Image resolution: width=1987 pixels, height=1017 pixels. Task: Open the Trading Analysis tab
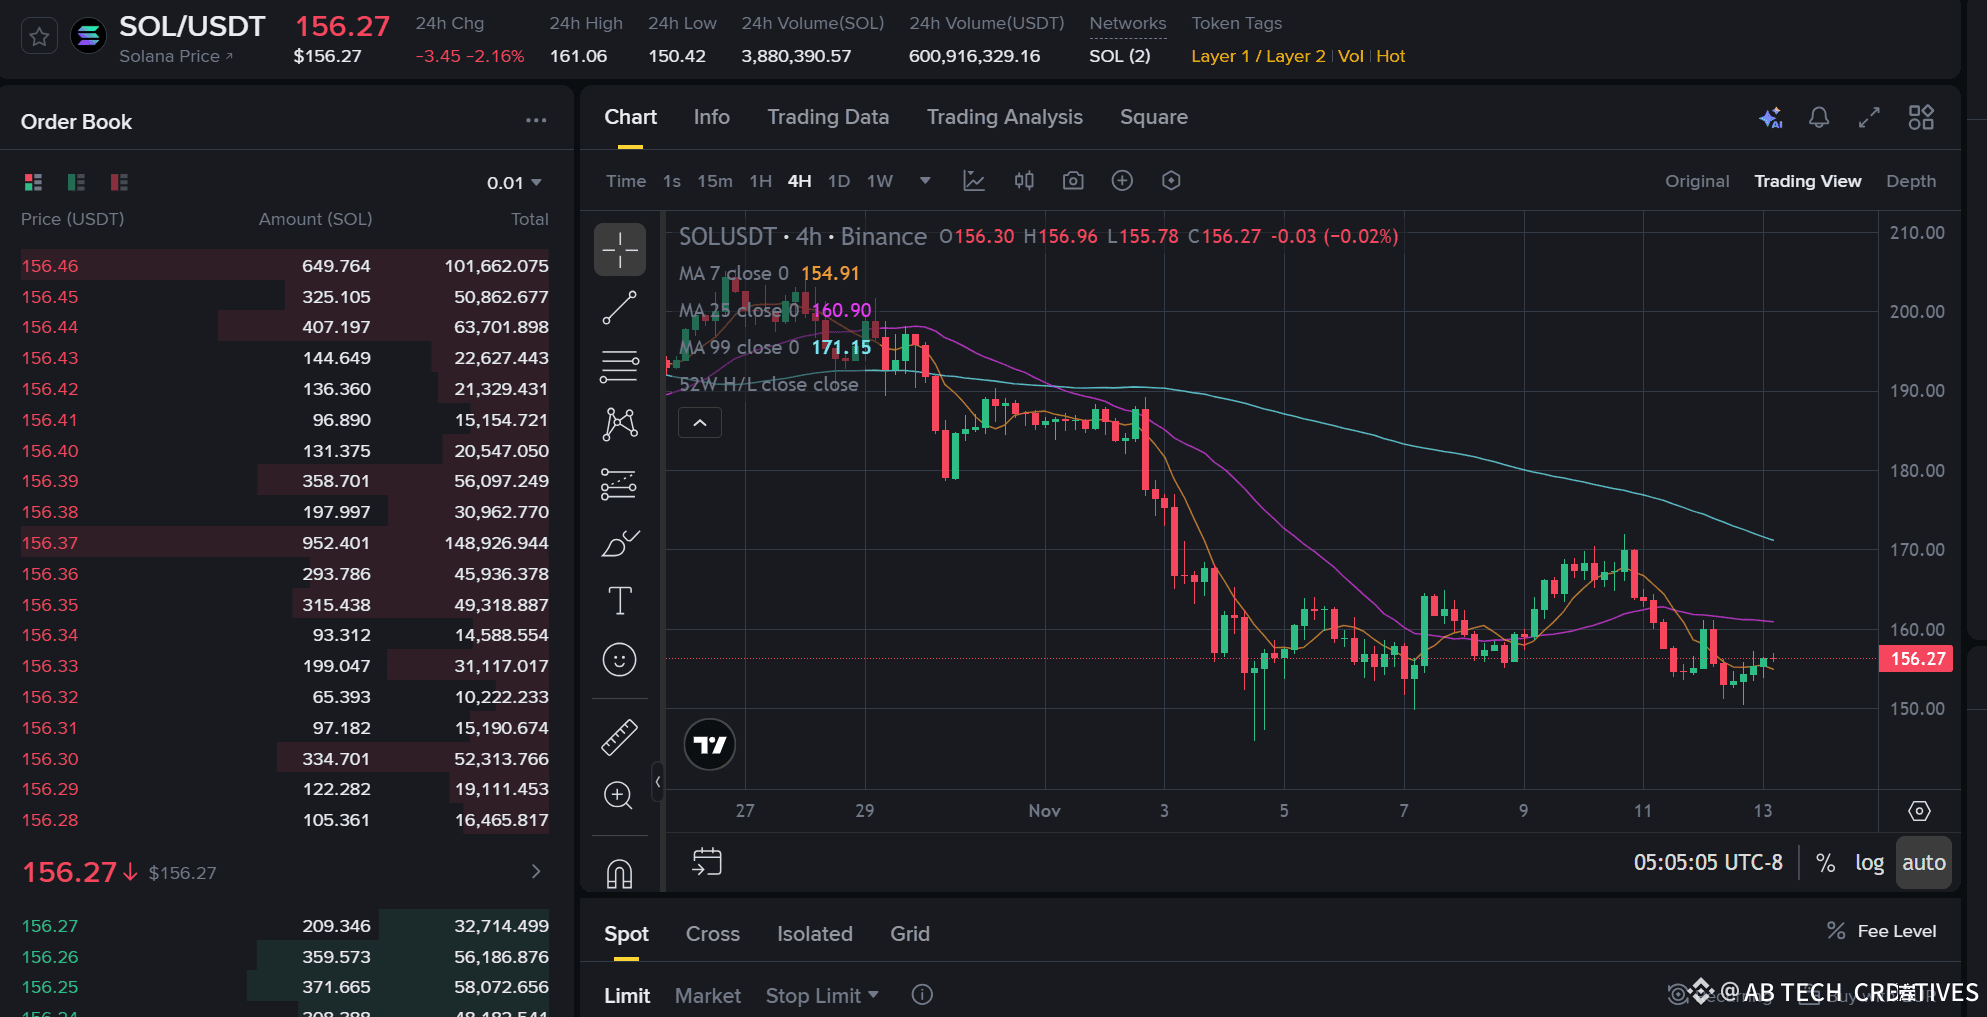pyautogui.click(x=1005, y=117)
